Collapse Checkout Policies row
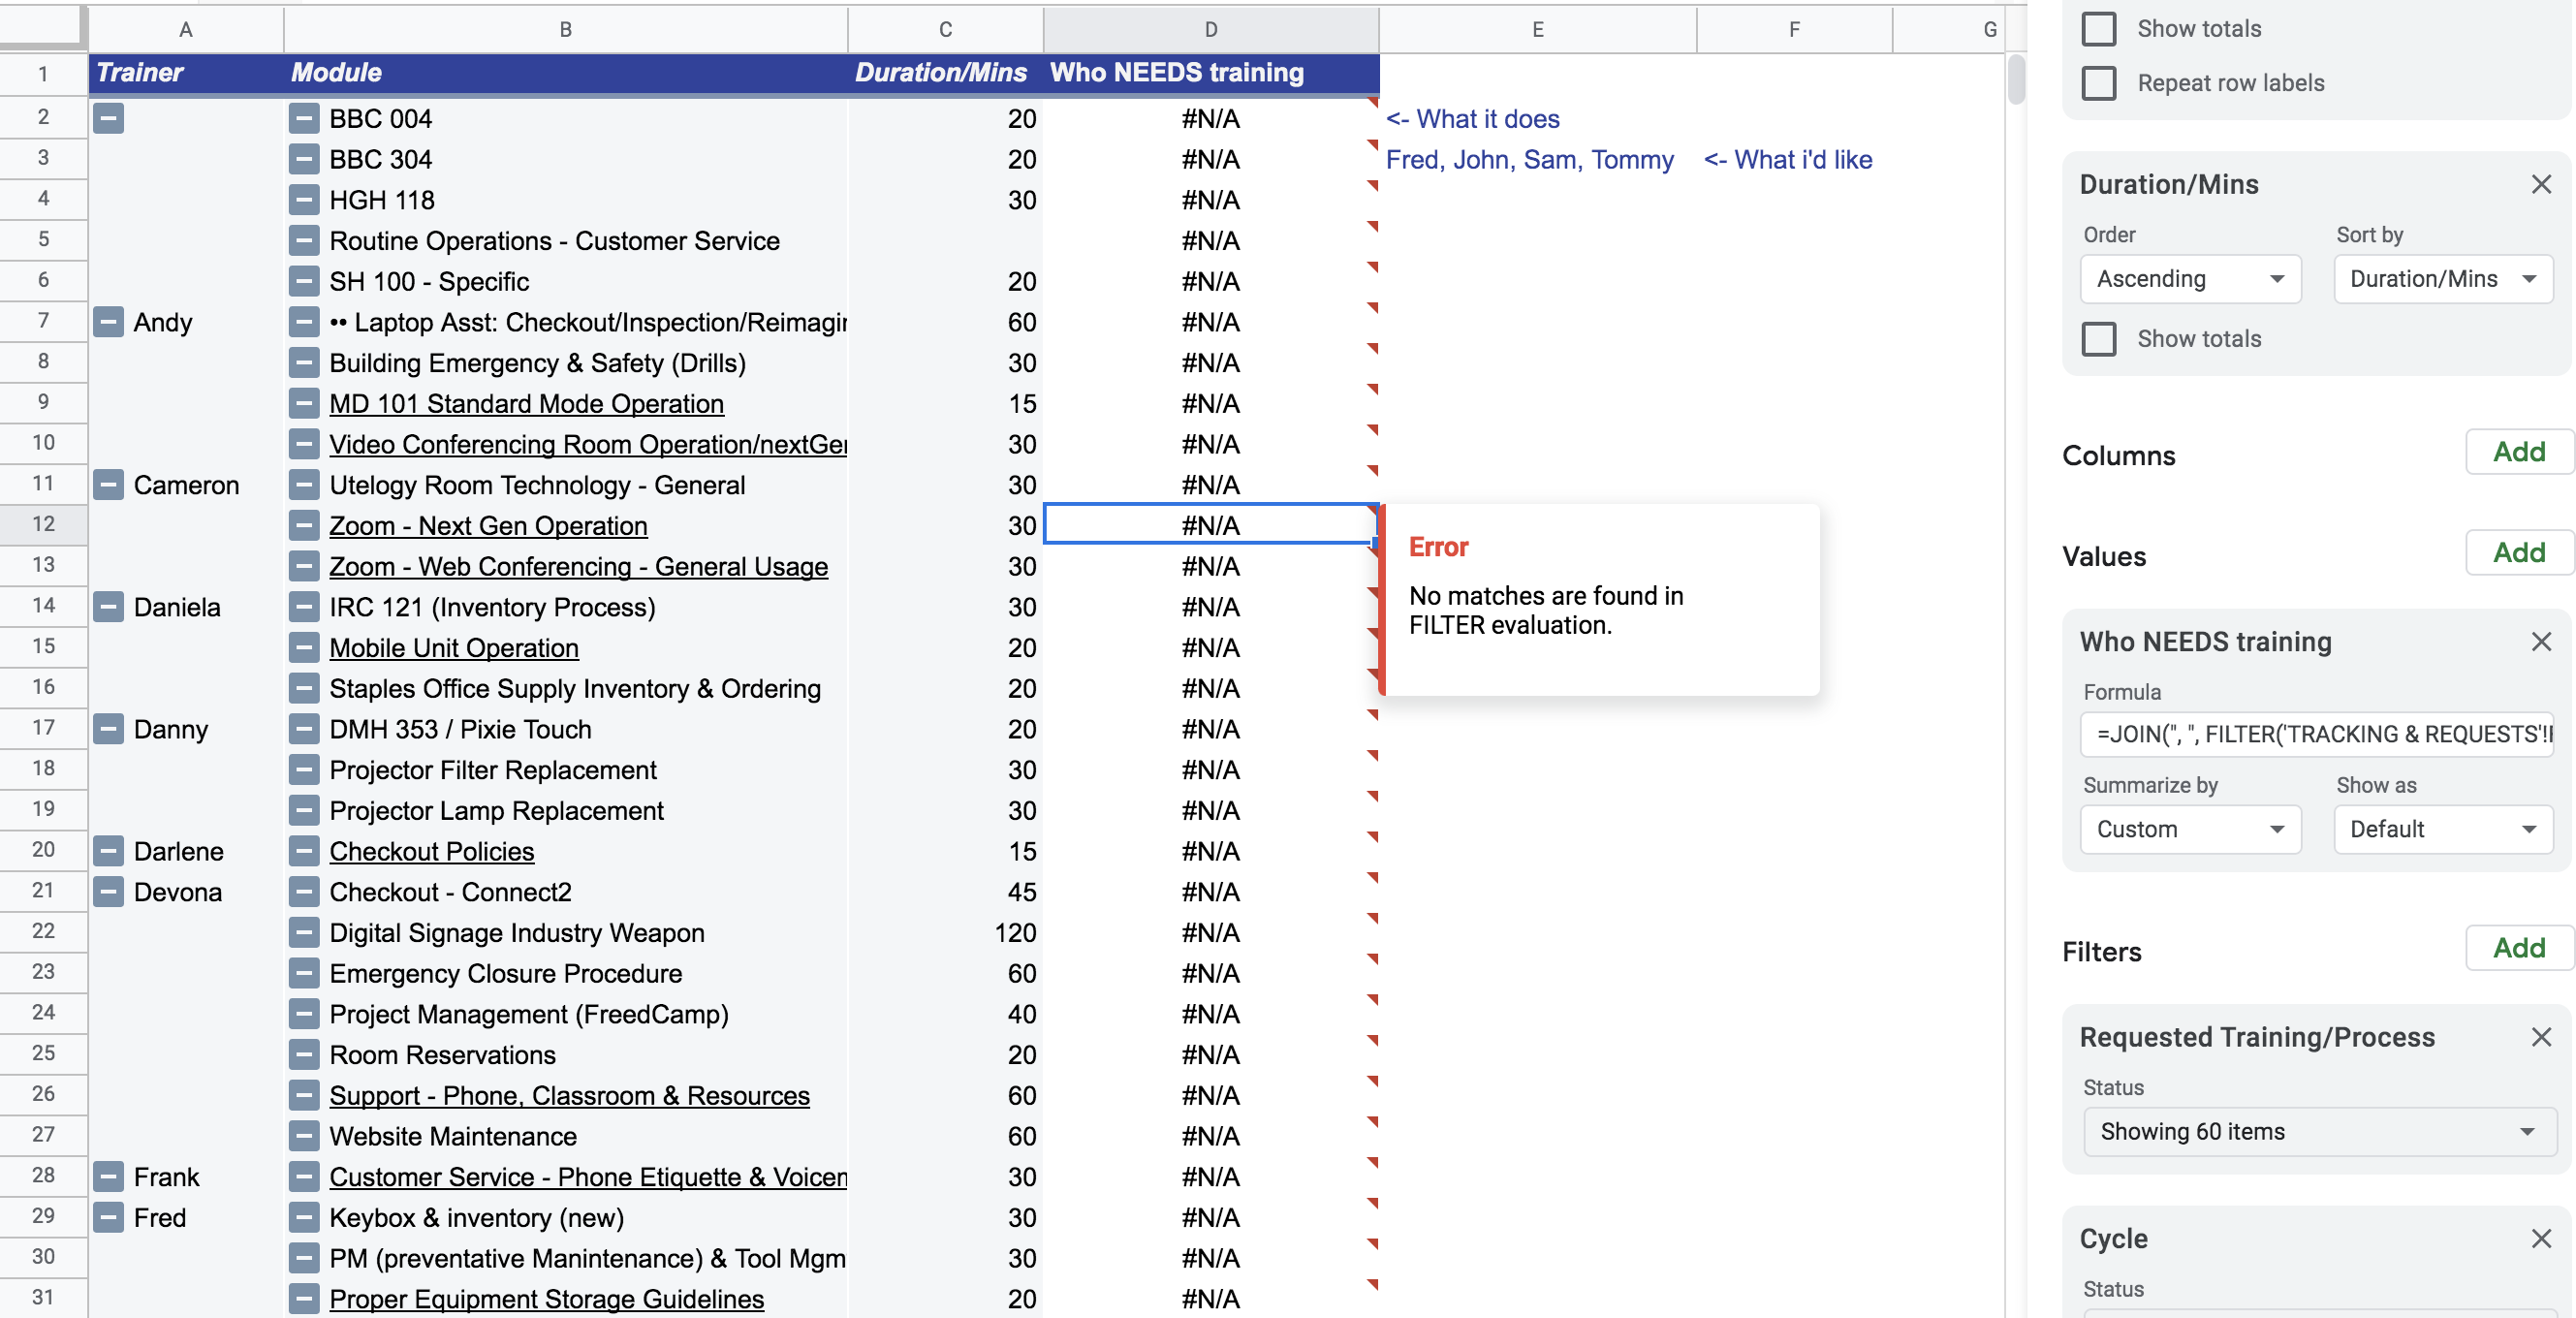The image size is (2576, 1318). click(304, 851)
